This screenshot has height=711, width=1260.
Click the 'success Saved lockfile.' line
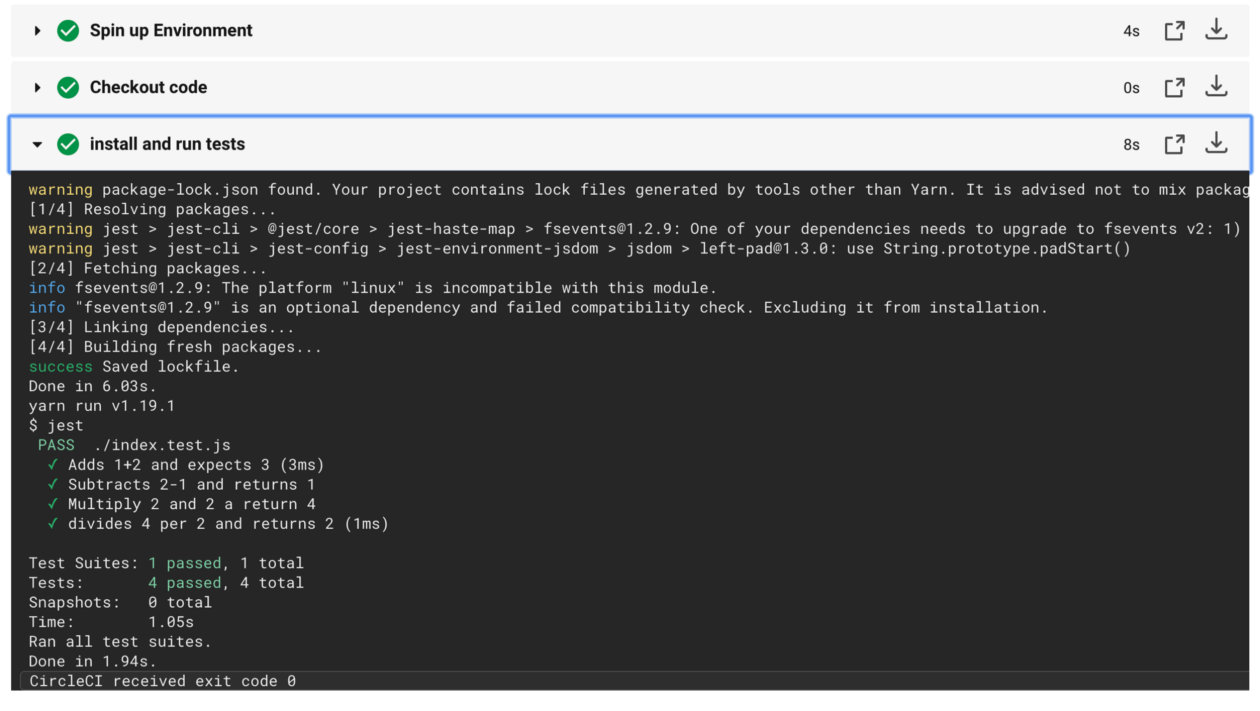pos(134,367)
